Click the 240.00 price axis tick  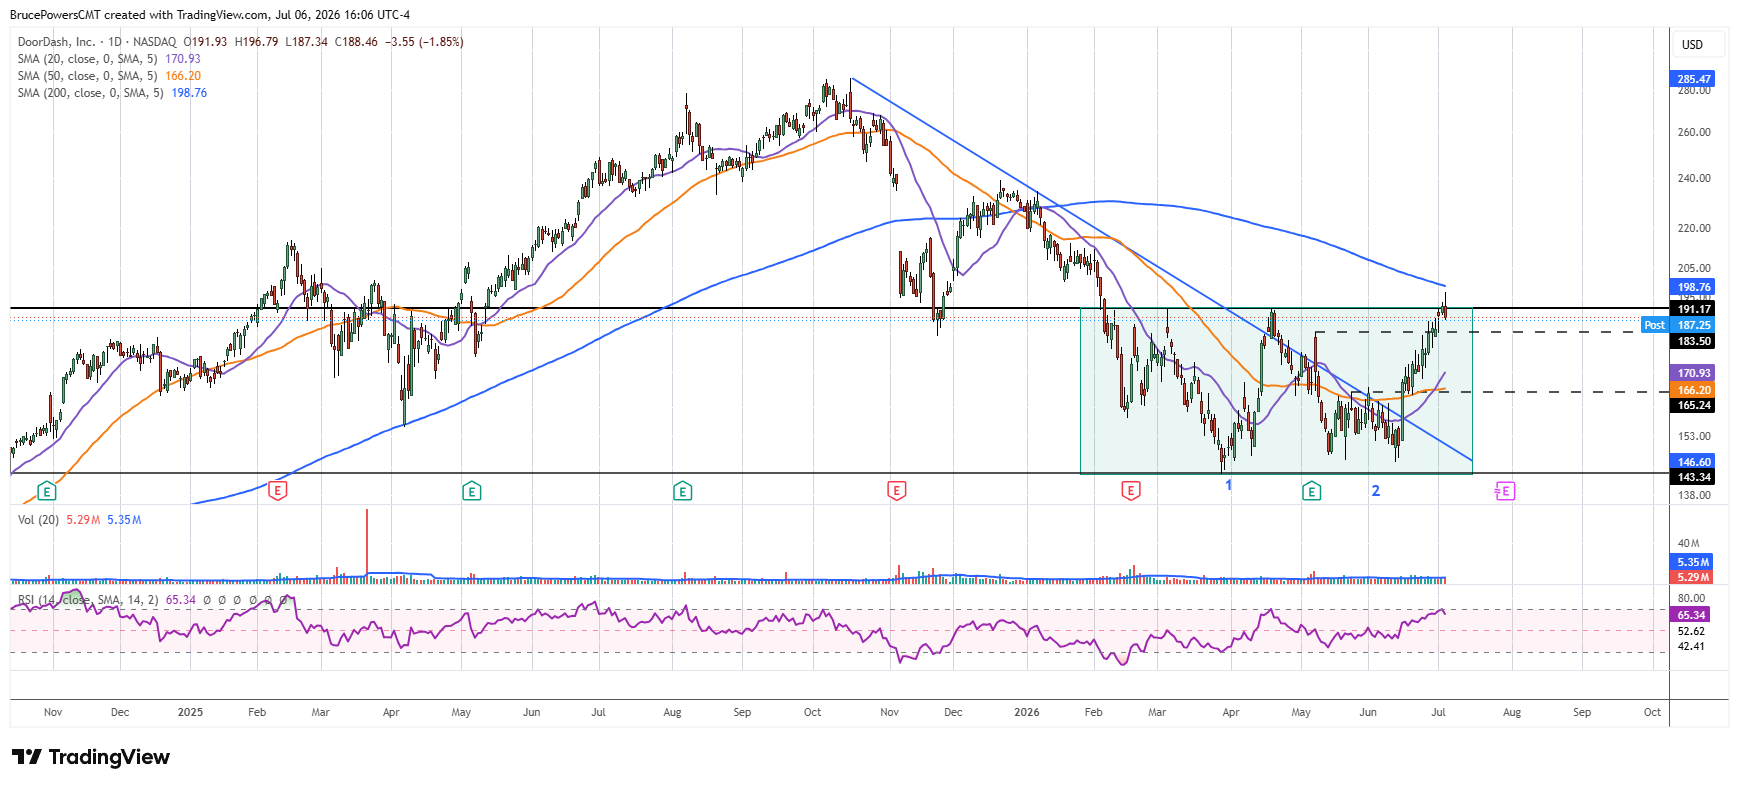click(1694, 178)
